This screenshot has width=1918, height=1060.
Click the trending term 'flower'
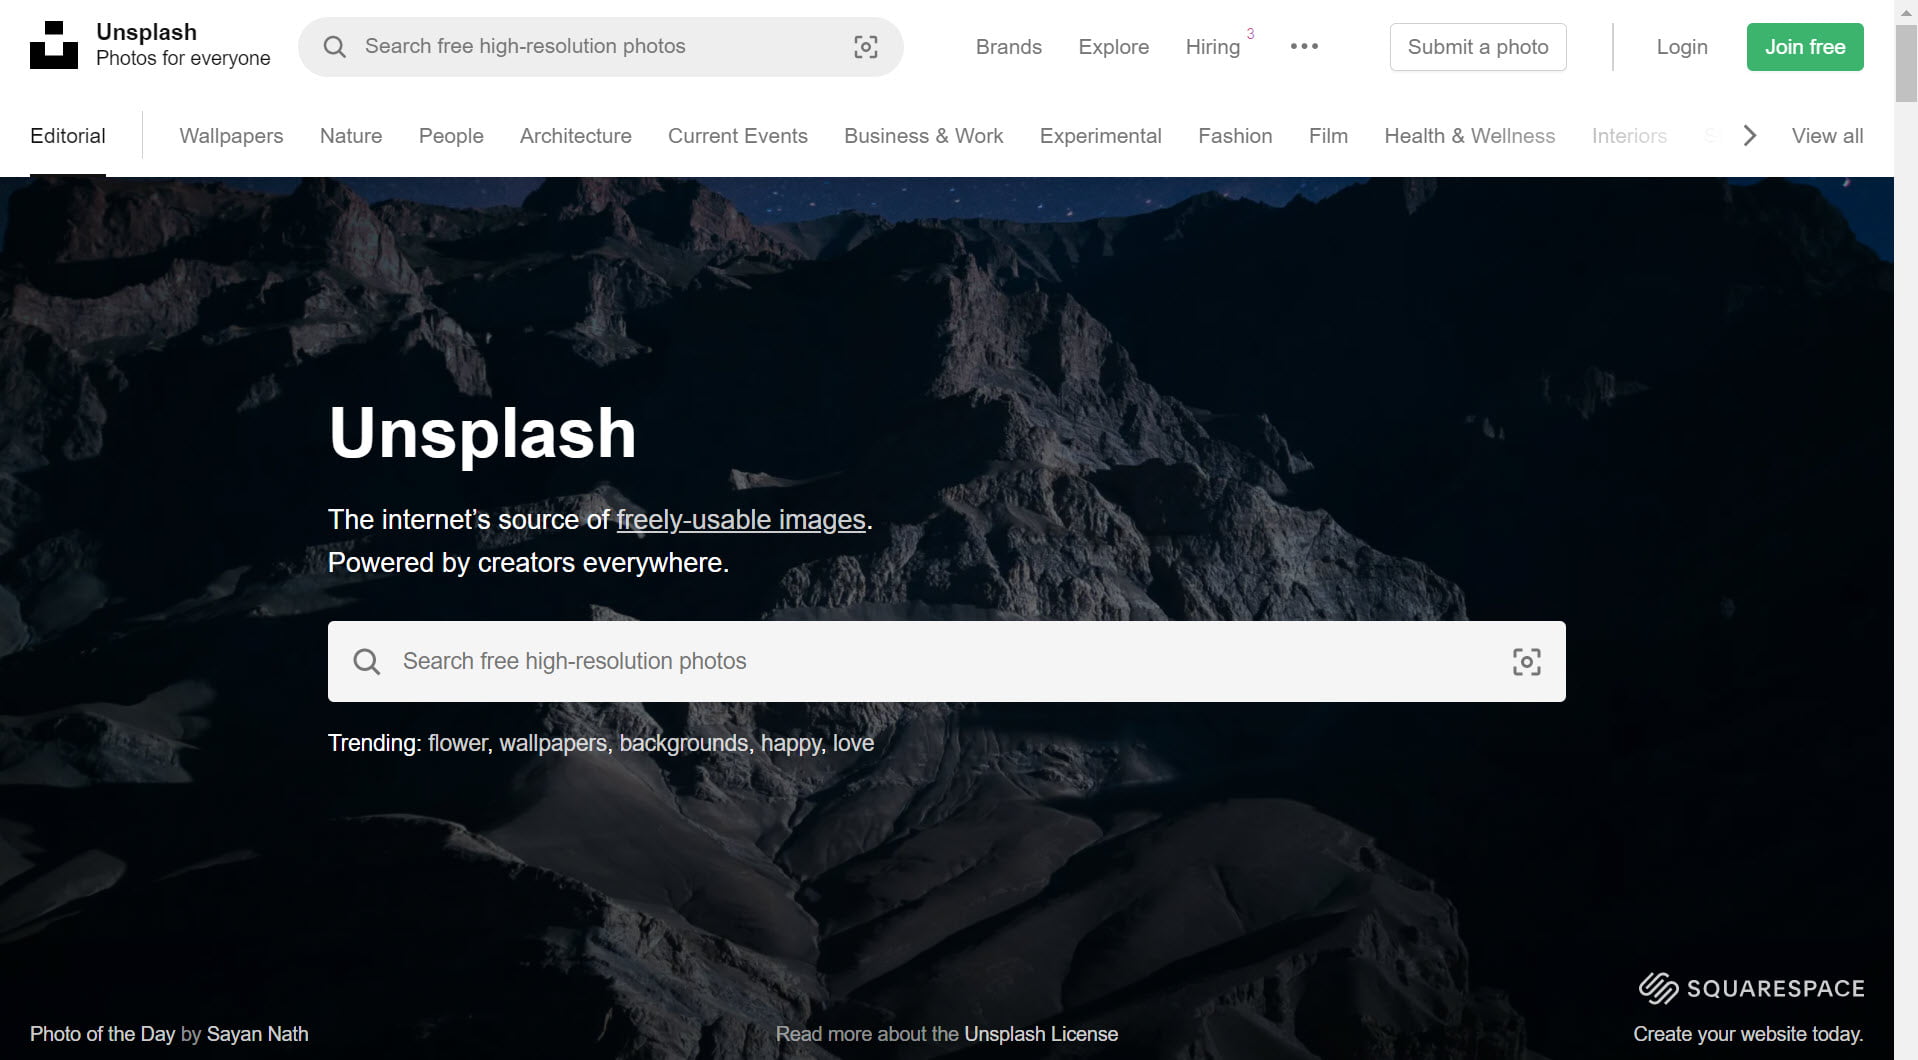(457, 743)
